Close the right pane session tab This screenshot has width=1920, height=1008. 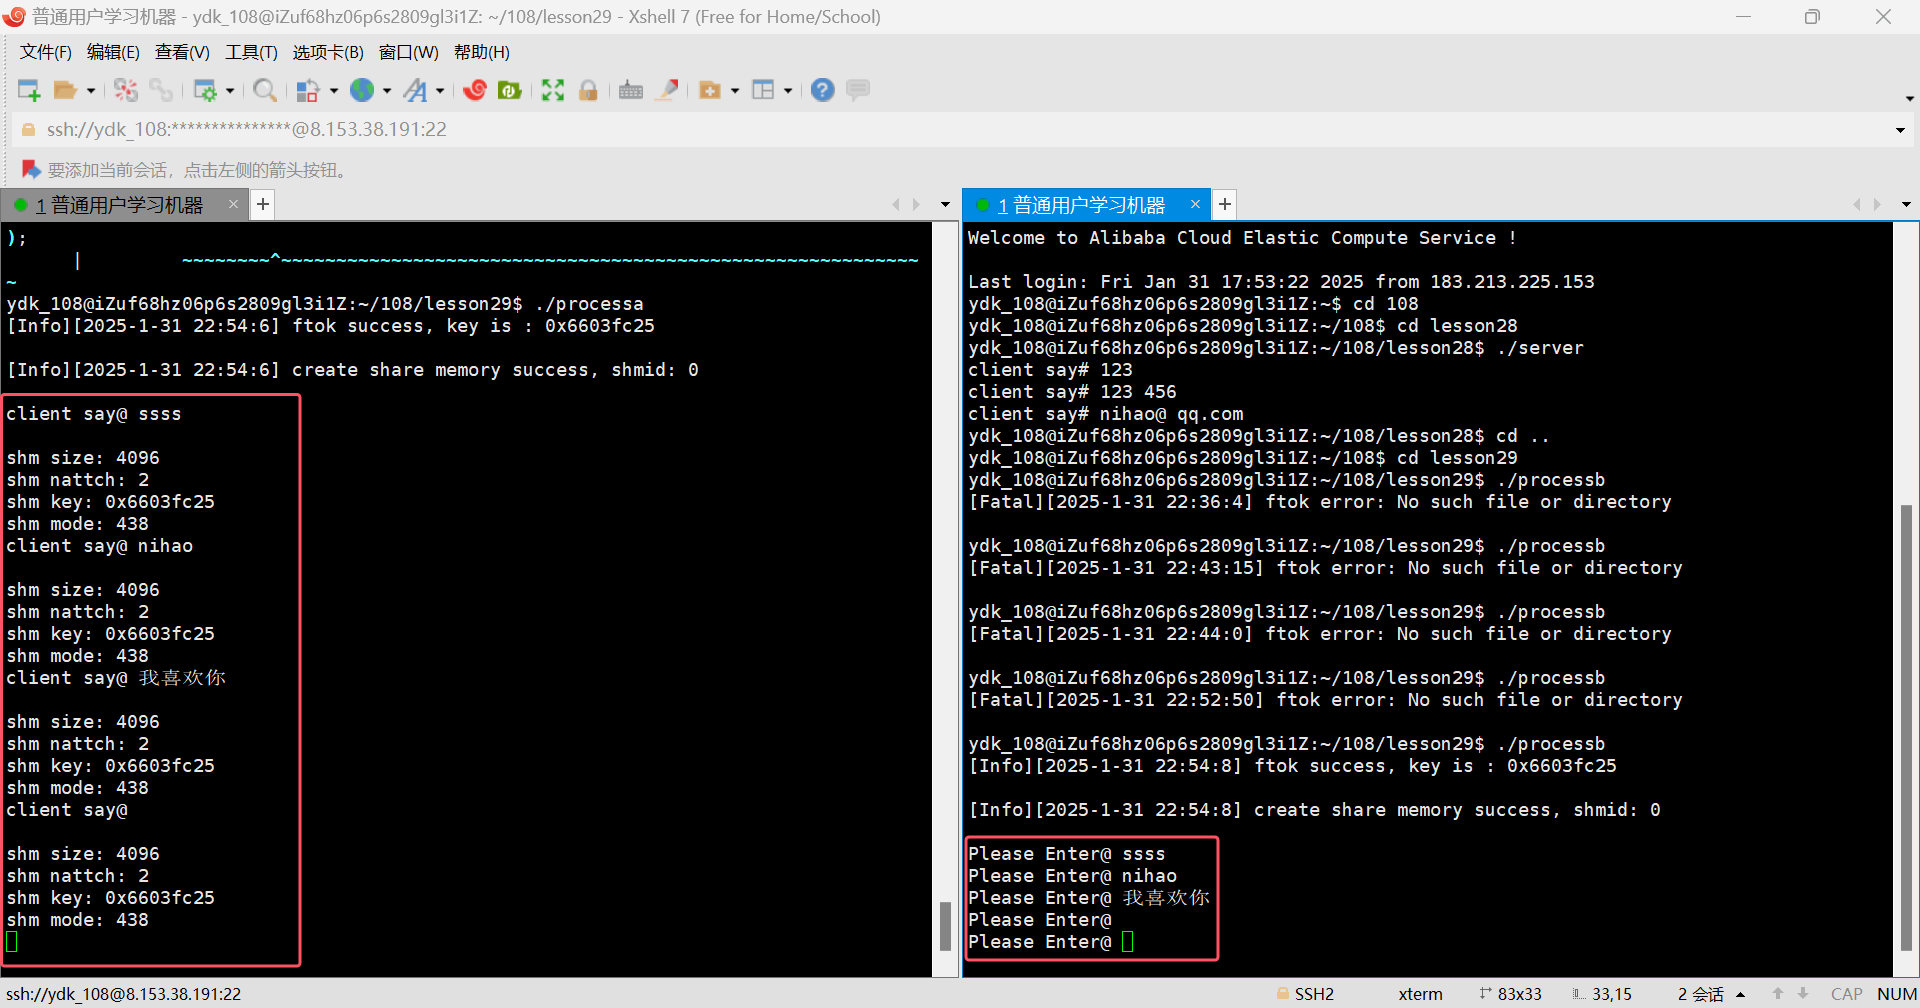coord(1195,204)
